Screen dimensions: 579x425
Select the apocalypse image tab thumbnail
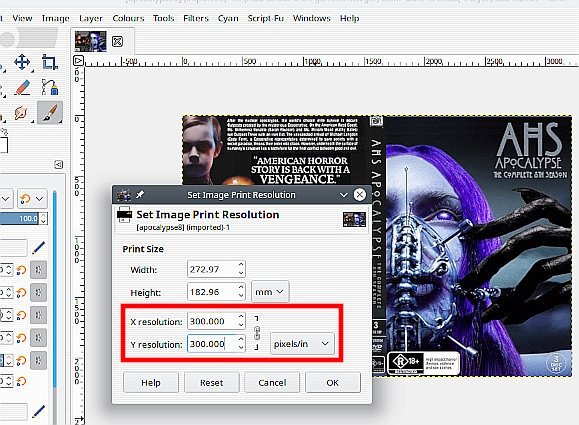pos(91,41)
